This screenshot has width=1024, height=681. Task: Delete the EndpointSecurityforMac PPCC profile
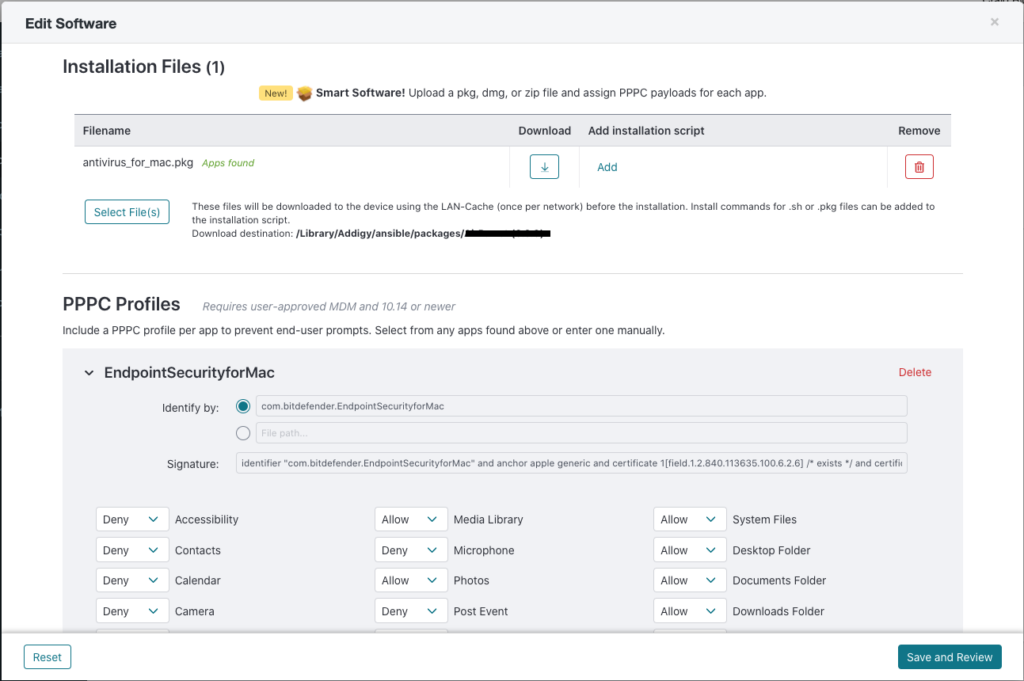tap(914, 372)
